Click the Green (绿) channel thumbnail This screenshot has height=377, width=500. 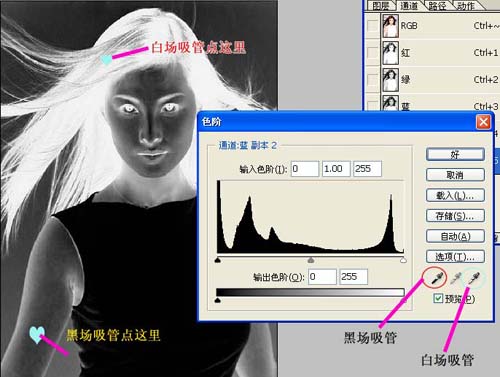pyautogui.click(x=390, y=80)
